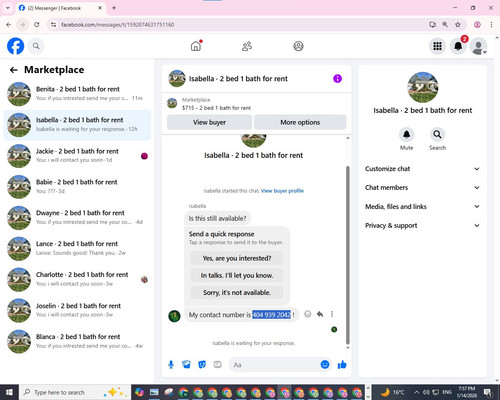
Task: Reply to the contact number message
Action: pos(320,314)
